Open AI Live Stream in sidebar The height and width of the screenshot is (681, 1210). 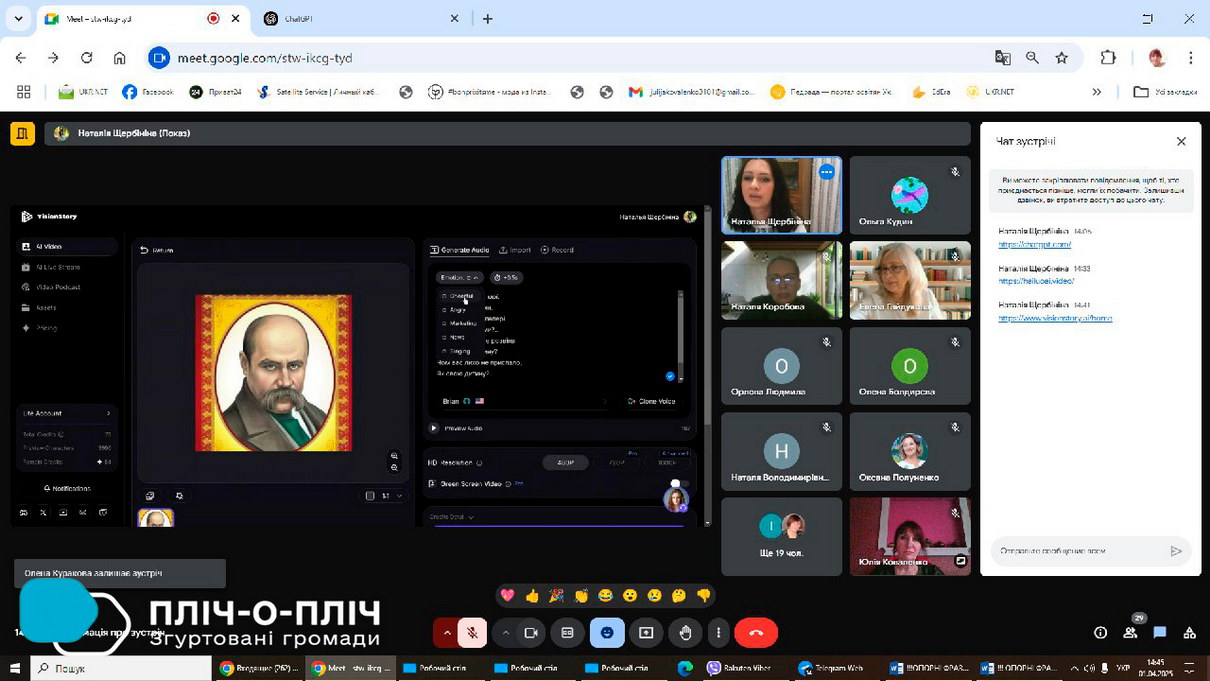click(68, 267)
